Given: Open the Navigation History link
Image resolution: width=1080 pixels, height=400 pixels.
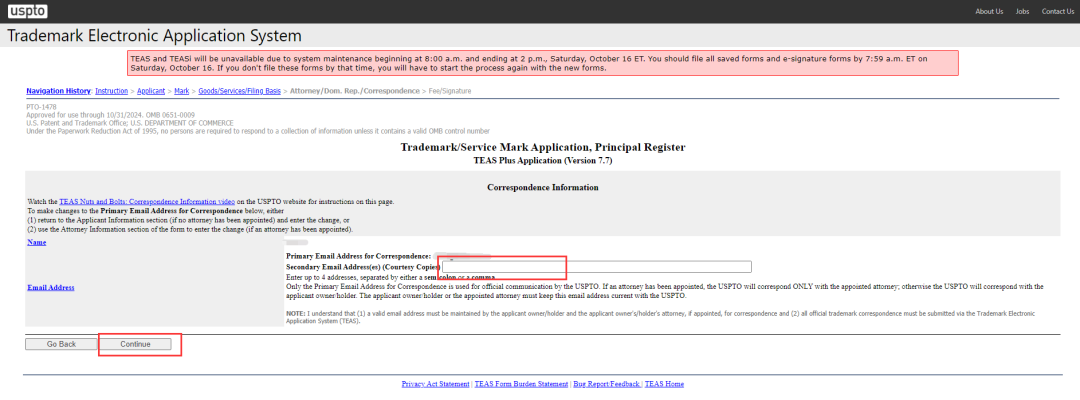Looking at the screenshot, I should point(59,91).
